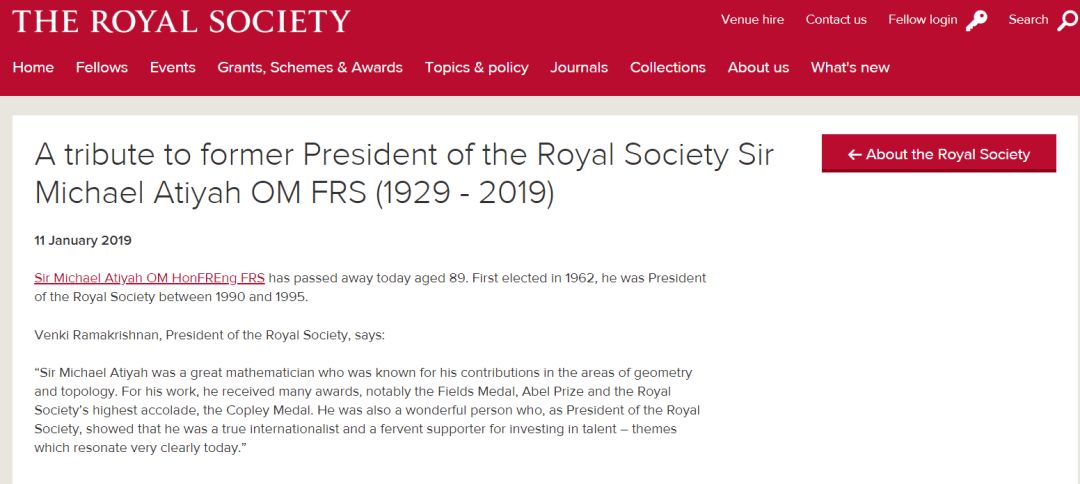The image size is (1080, 484).
Task: Open Grants, Schemes & Awards menu
Action: 310,67
